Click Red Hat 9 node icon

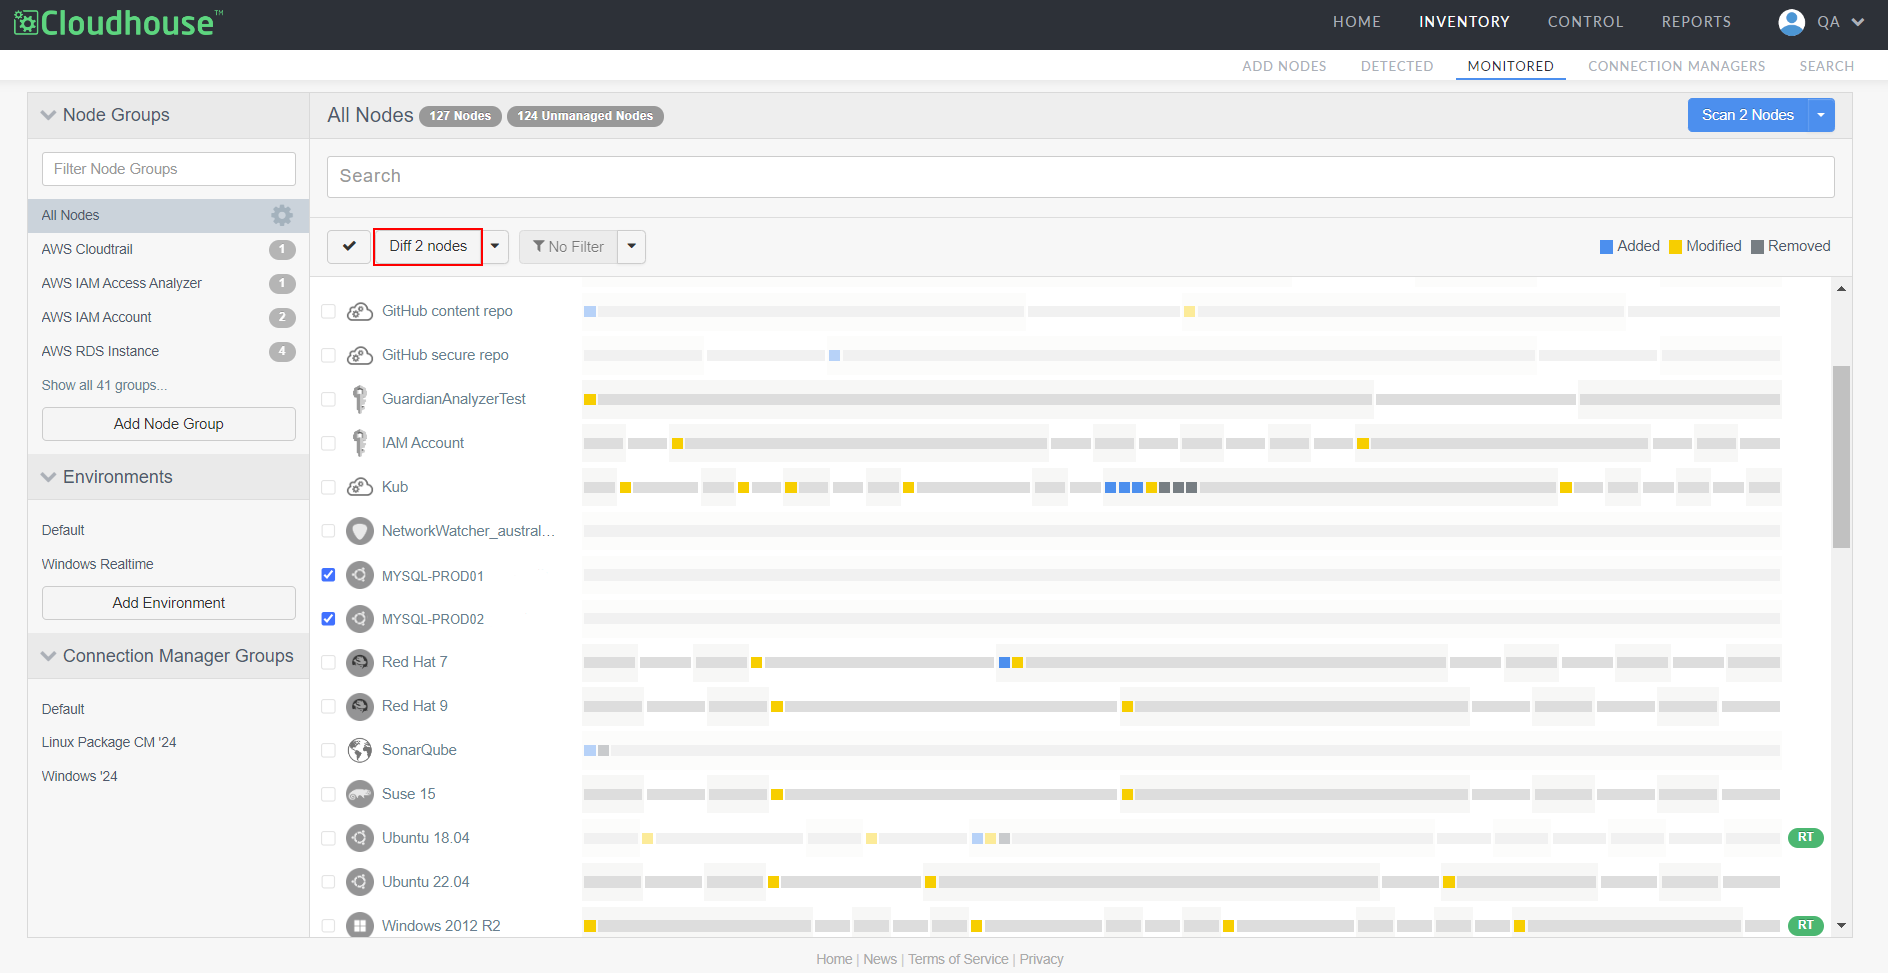(x=360, y=706)
